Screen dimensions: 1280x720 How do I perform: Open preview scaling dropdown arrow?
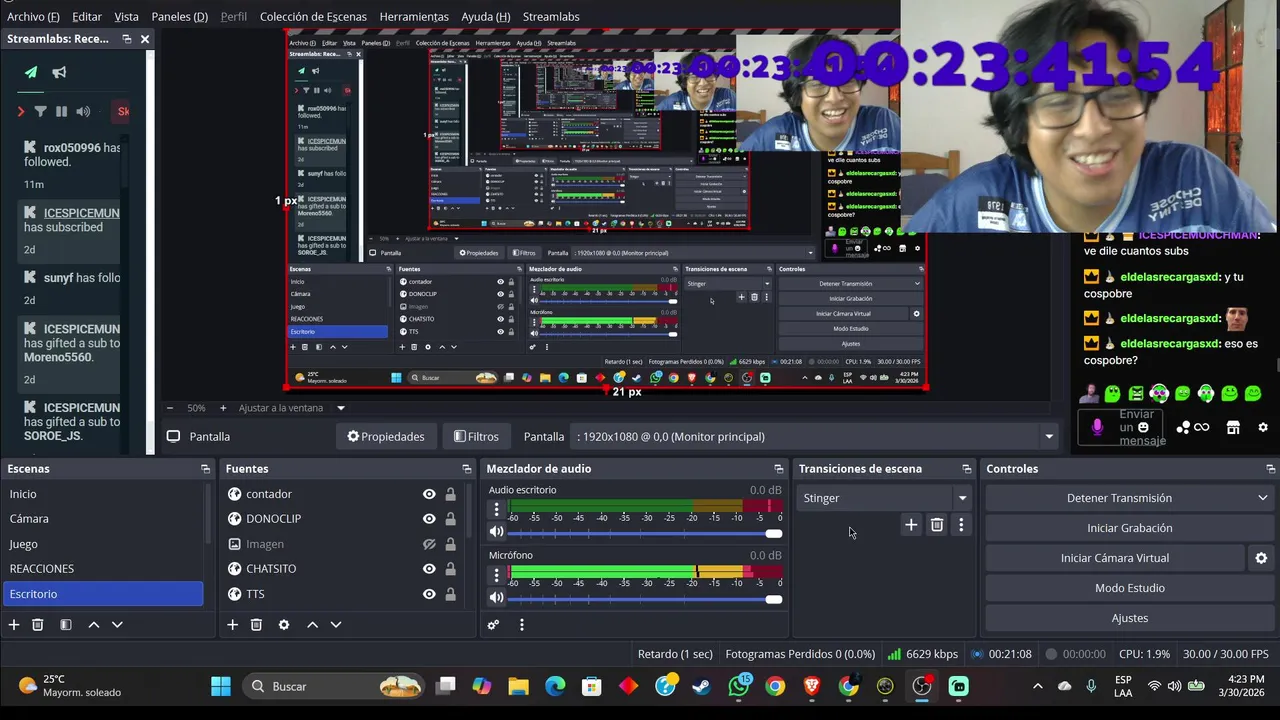click(x=340, y=408)
